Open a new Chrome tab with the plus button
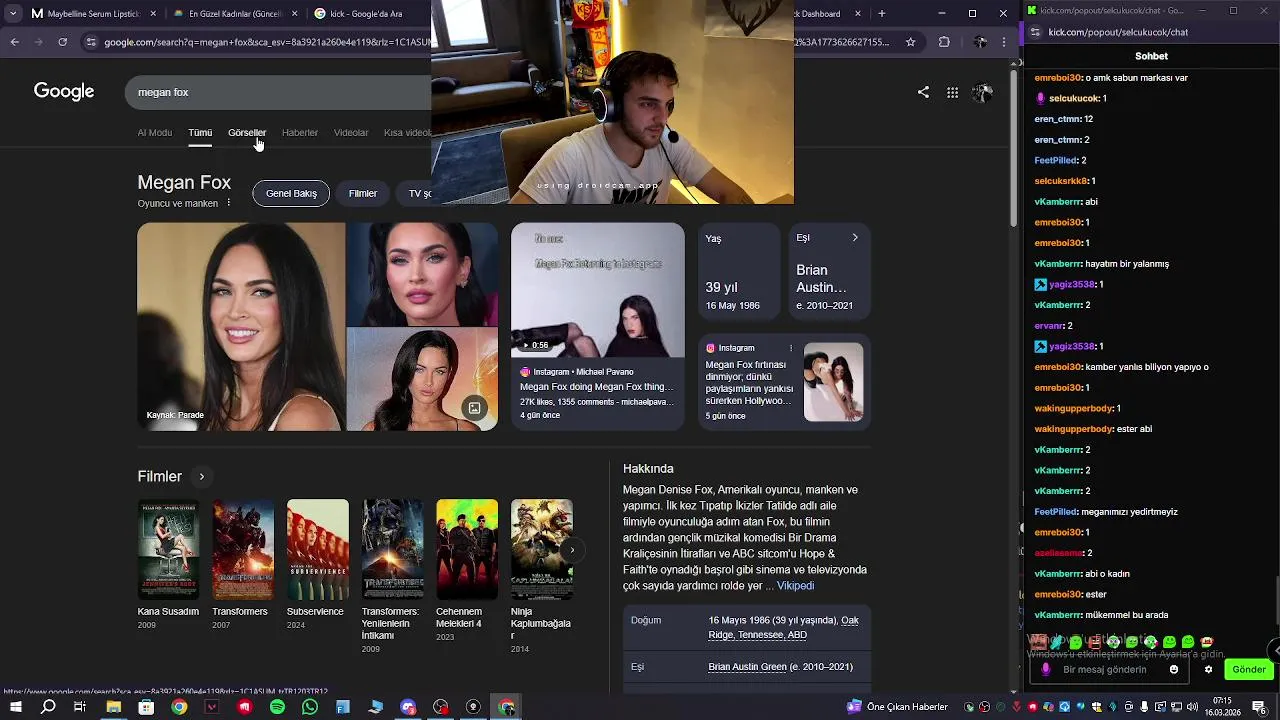1280x720 pixels. (881, 14)
